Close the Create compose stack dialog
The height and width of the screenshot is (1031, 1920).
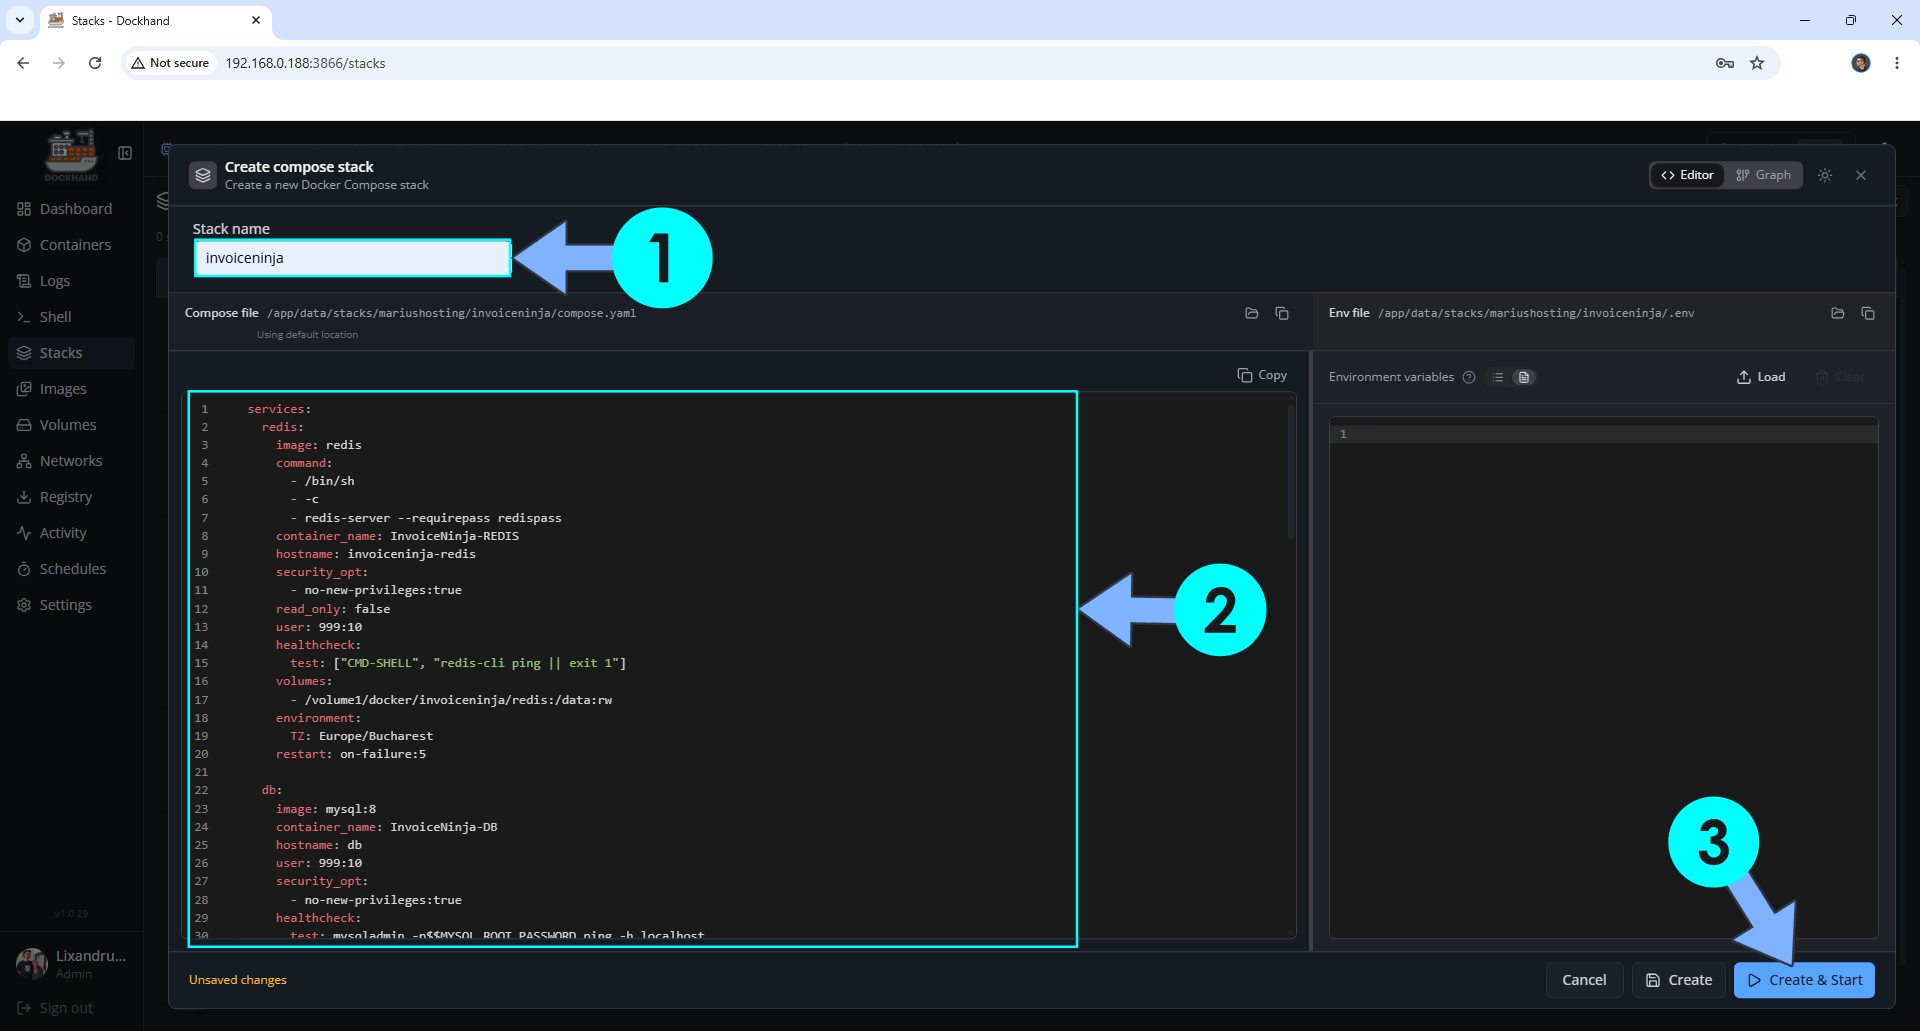coord(1861,175)
